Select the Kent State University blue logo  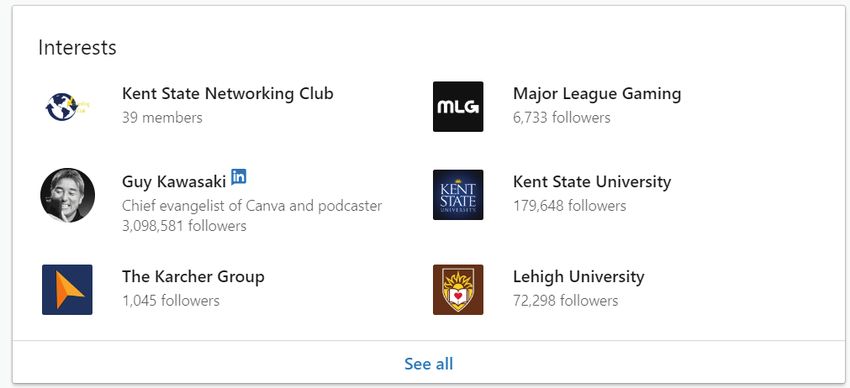[x=458, y=195]
